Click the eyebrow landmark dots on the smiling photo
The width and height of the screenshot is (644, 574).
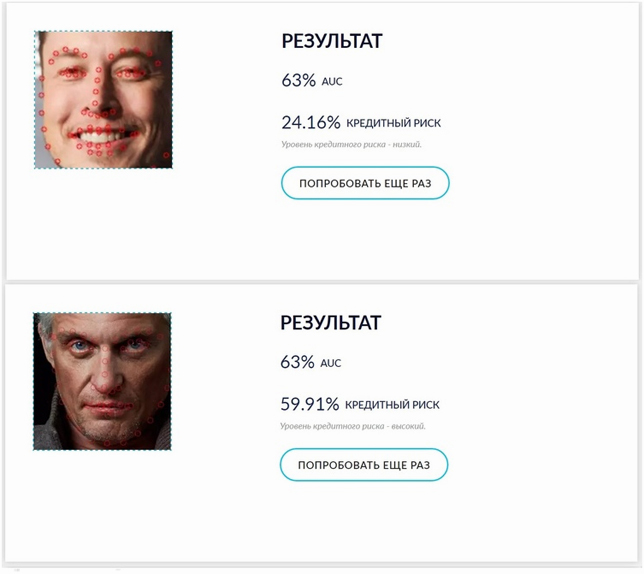[x=105, y=55]
